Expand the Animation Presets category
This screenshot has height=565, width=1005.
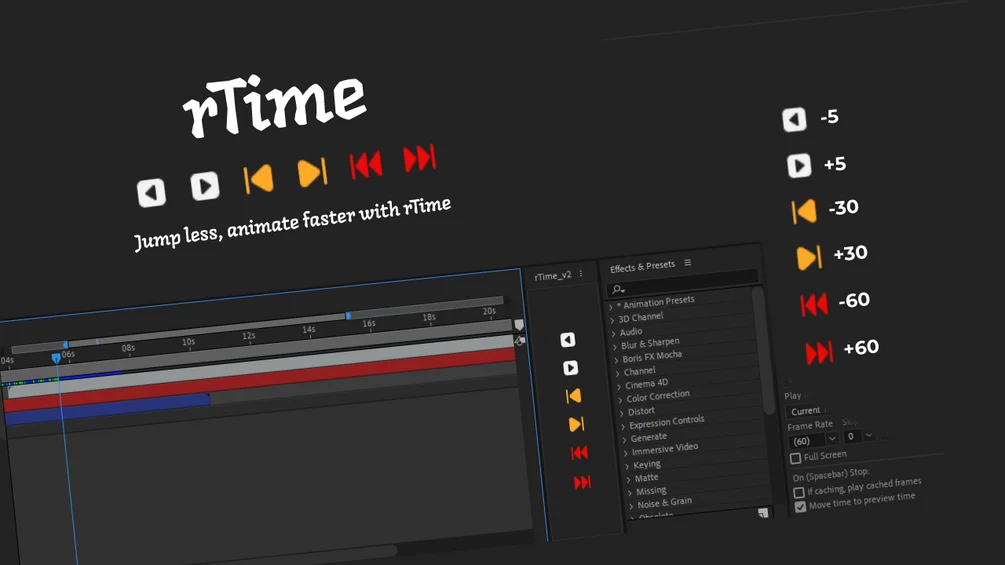pos(610,307)
